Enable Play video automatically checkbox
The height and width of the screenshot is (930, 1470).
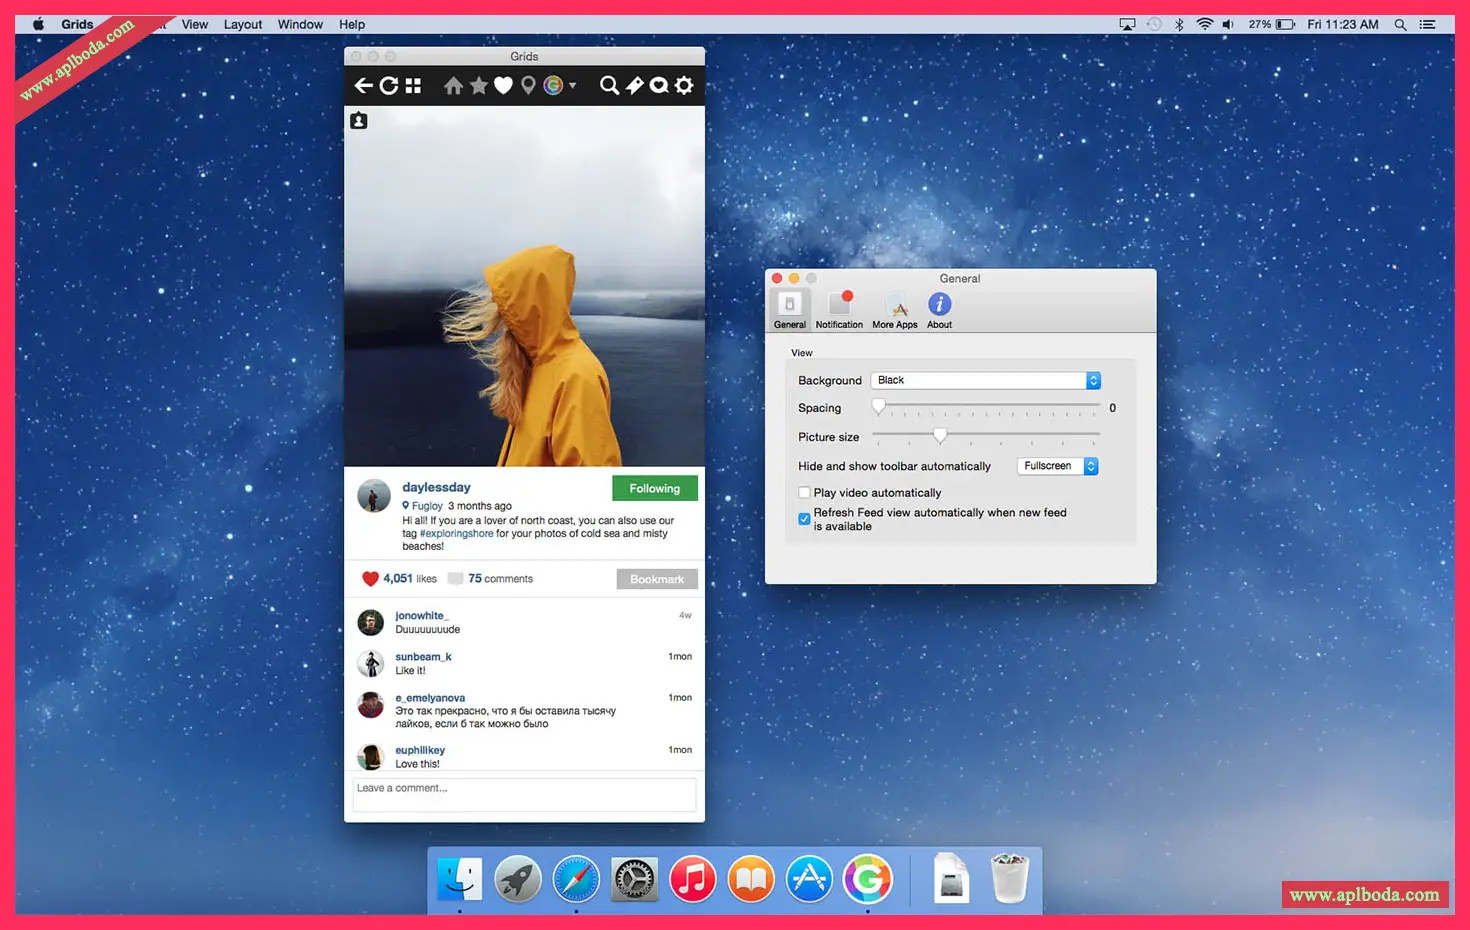(804, 493)
